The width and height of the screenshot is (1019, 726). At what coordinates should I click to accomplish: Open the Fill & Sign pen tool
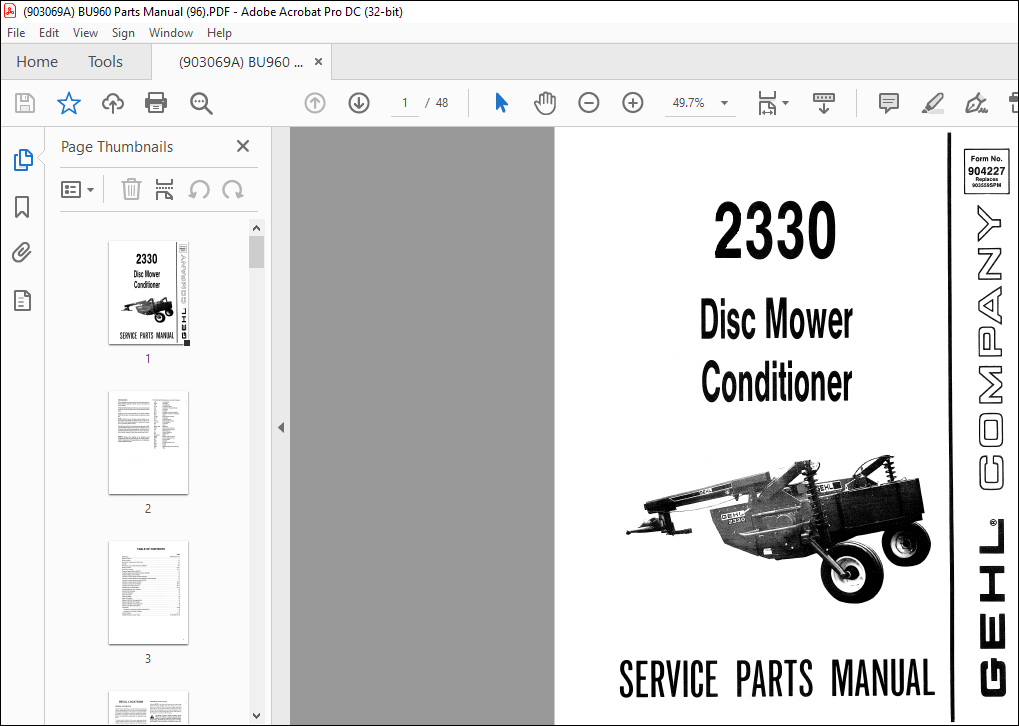tap(976, 103)
